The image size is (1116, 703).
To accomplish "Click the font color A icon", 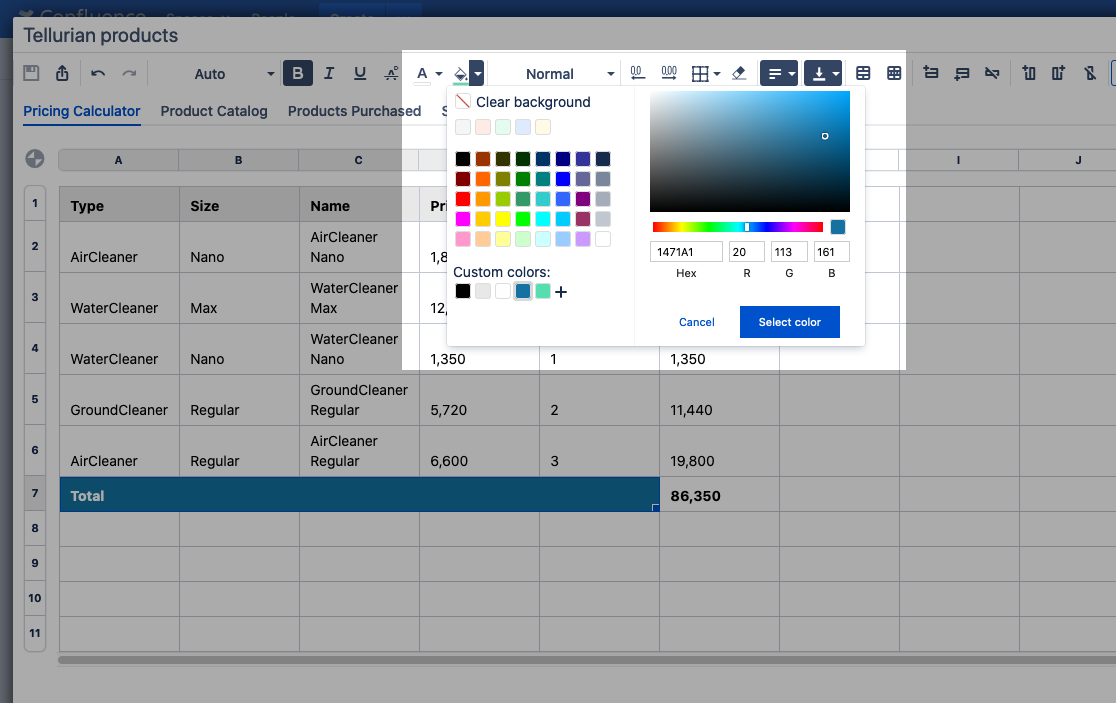I will click(422, 74).
